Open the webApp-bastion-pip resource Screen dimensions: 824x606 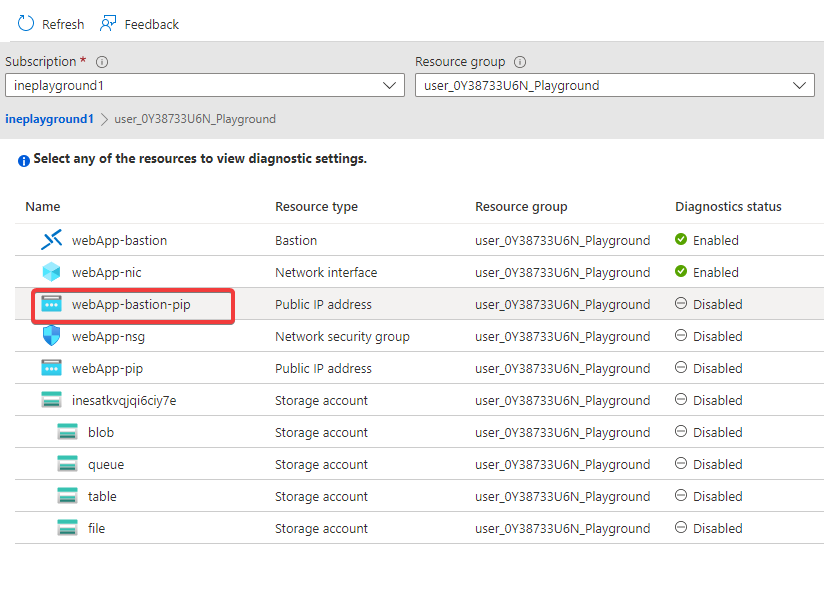(131, 304)
